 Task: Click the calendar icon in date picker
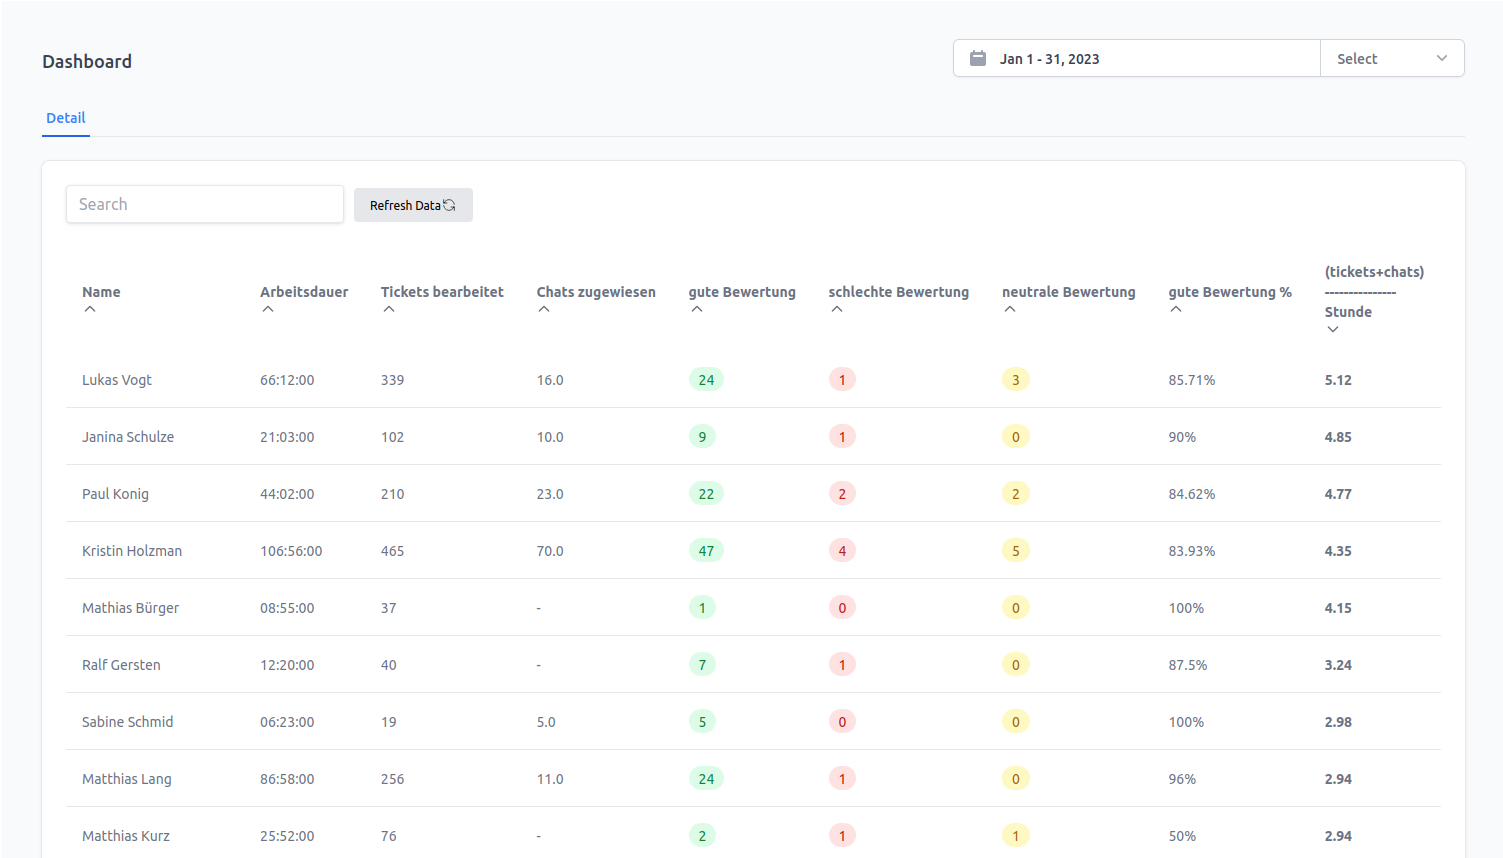pos(978,58)
